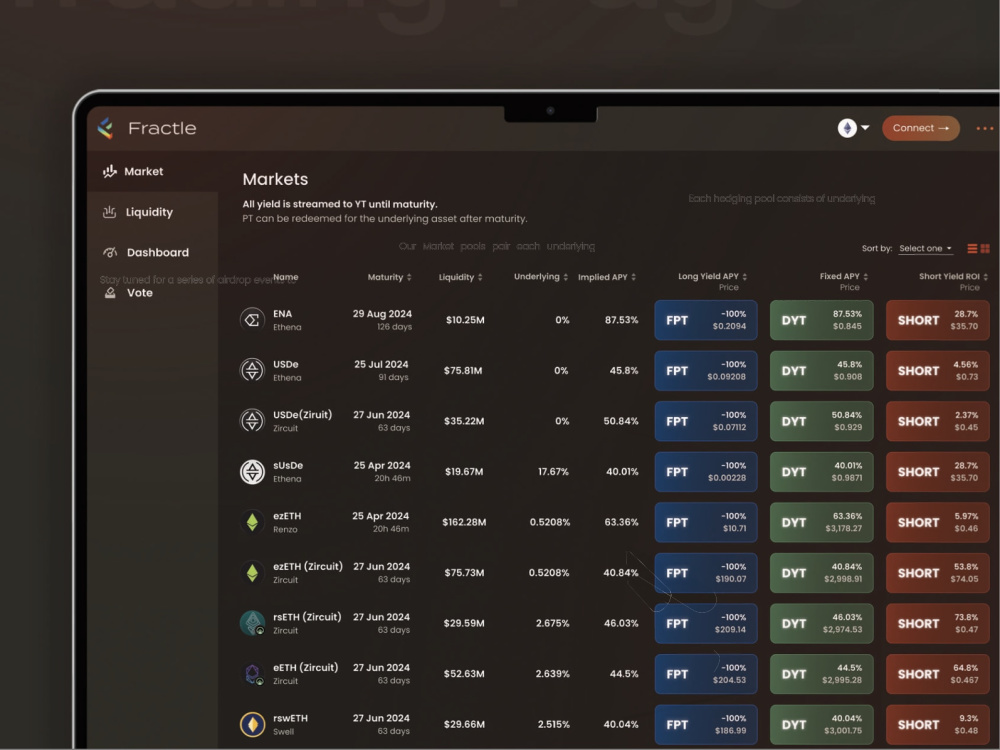Viewport: 1000px width, 750px height.
Task: Switch to list view layout icon
Action: (x=972, y=248)
